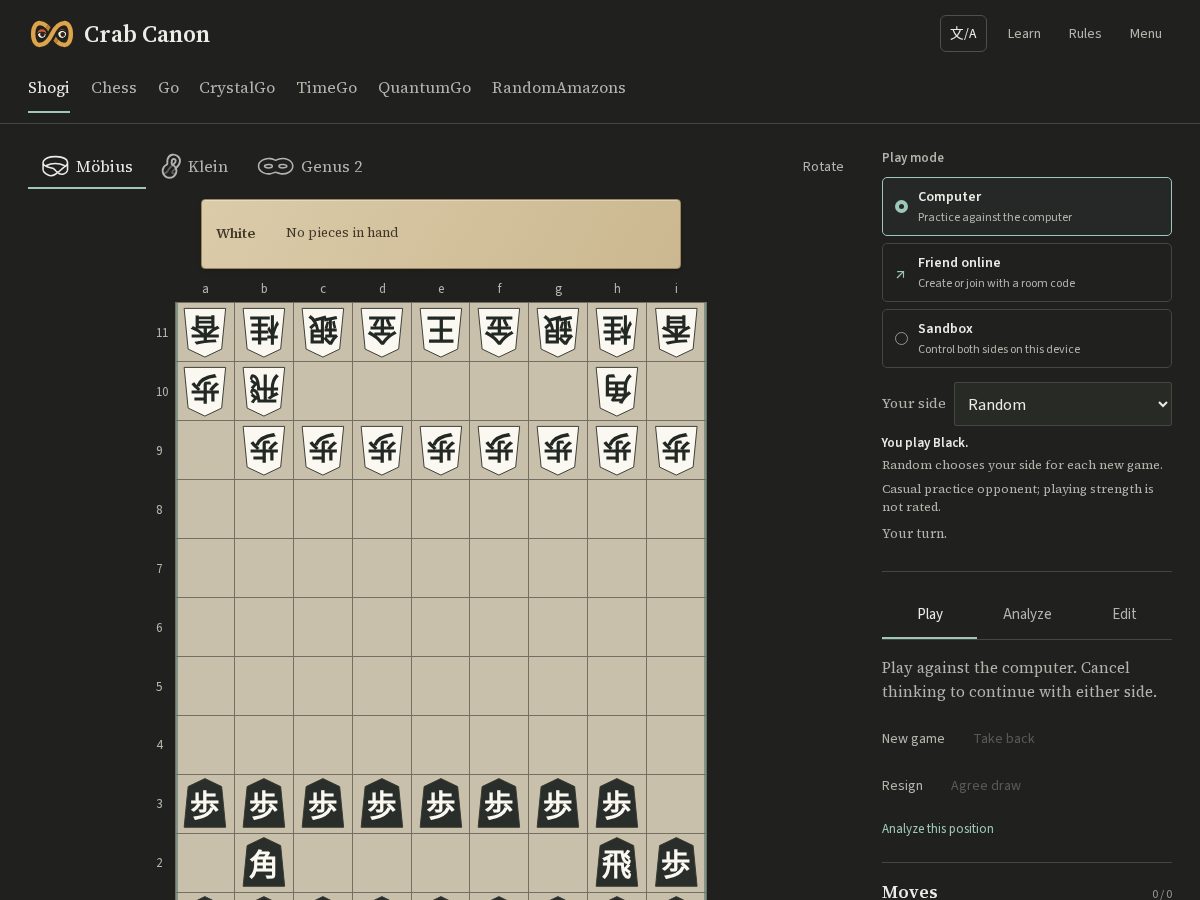Select White's gold general on d11
The width and height of the screenshot is (1200, 900).
[382, 332]
